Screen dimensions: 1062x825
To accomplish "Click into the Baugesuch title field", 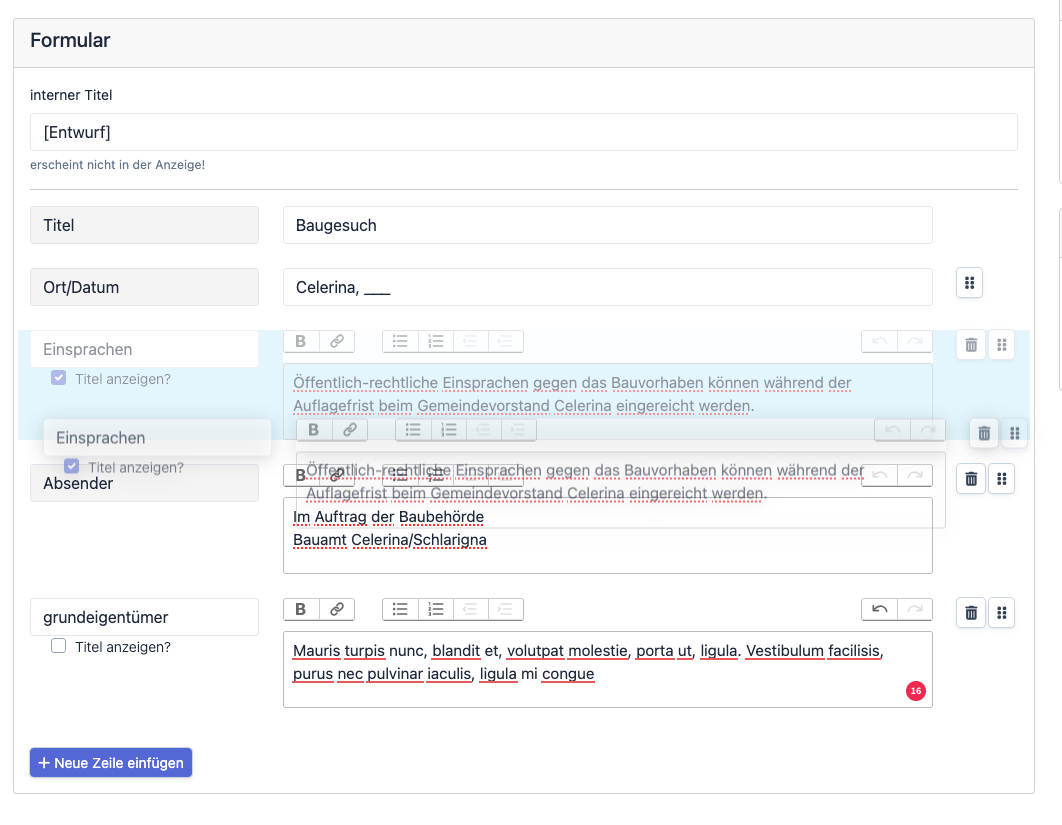I will tap(607, 225).
